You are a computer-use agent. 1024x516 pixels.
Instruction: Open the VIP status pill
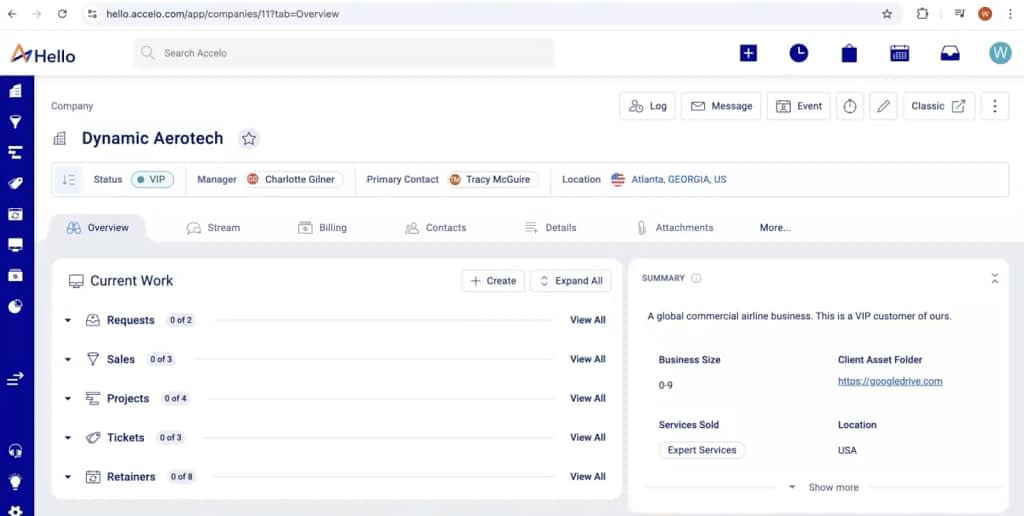tap(152, 180)
